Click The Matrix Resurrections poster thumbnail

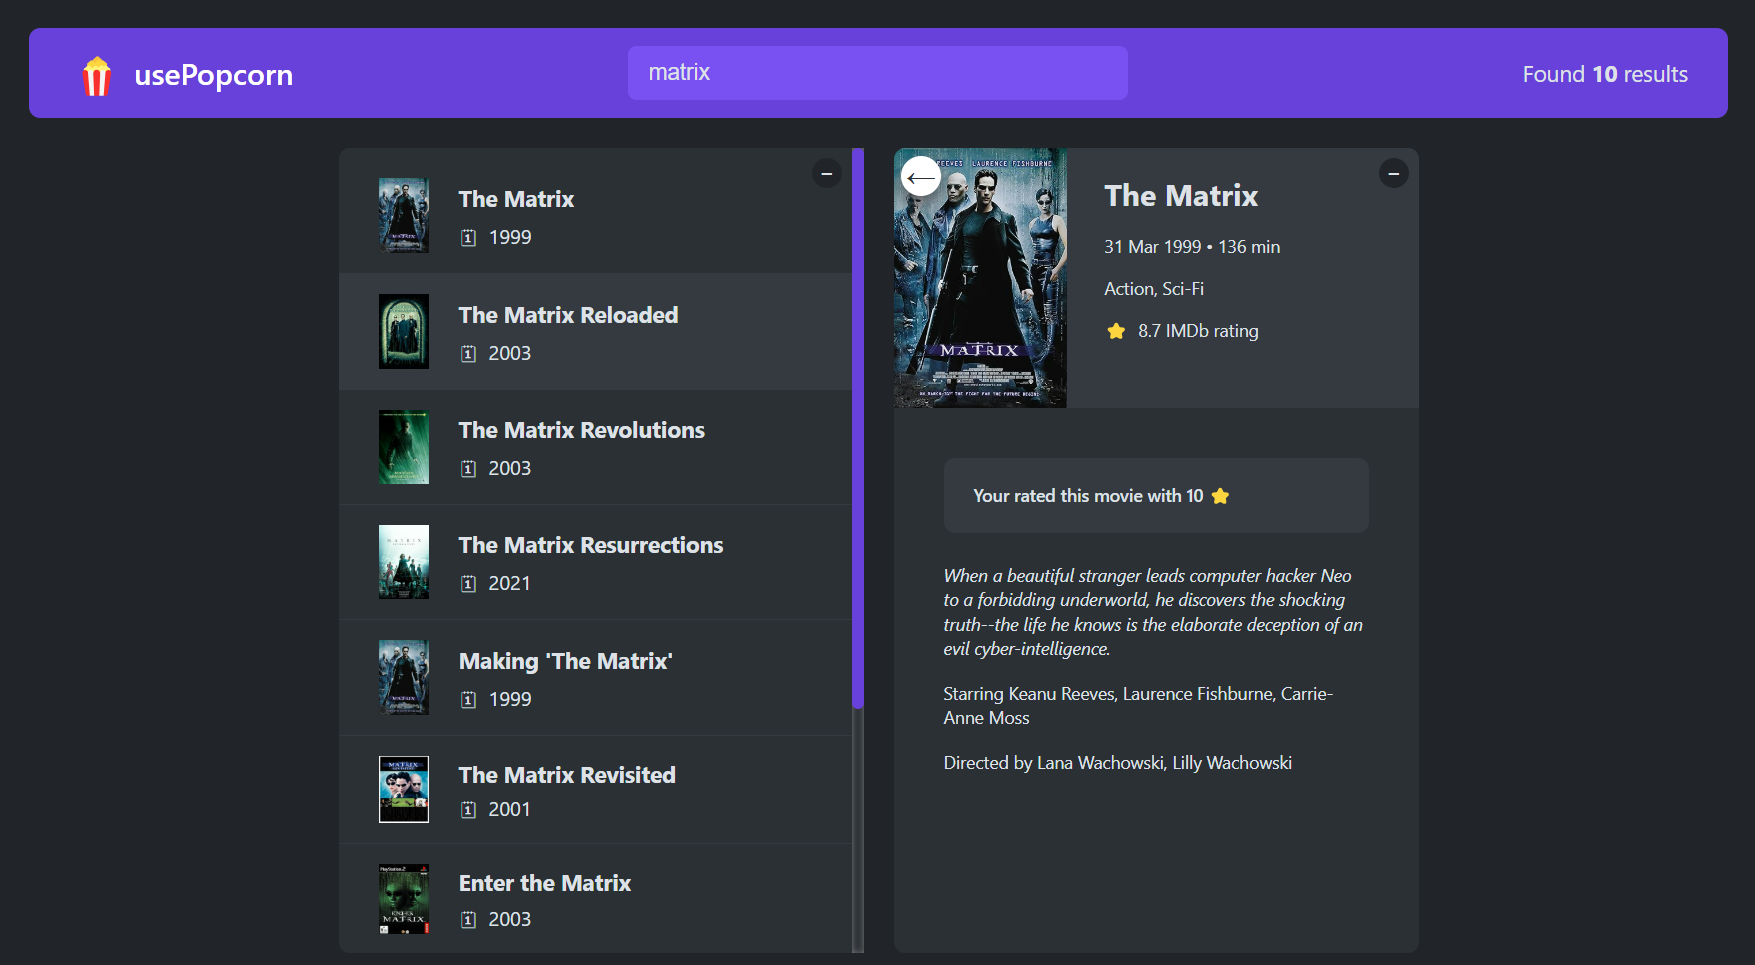click(404, 562)
